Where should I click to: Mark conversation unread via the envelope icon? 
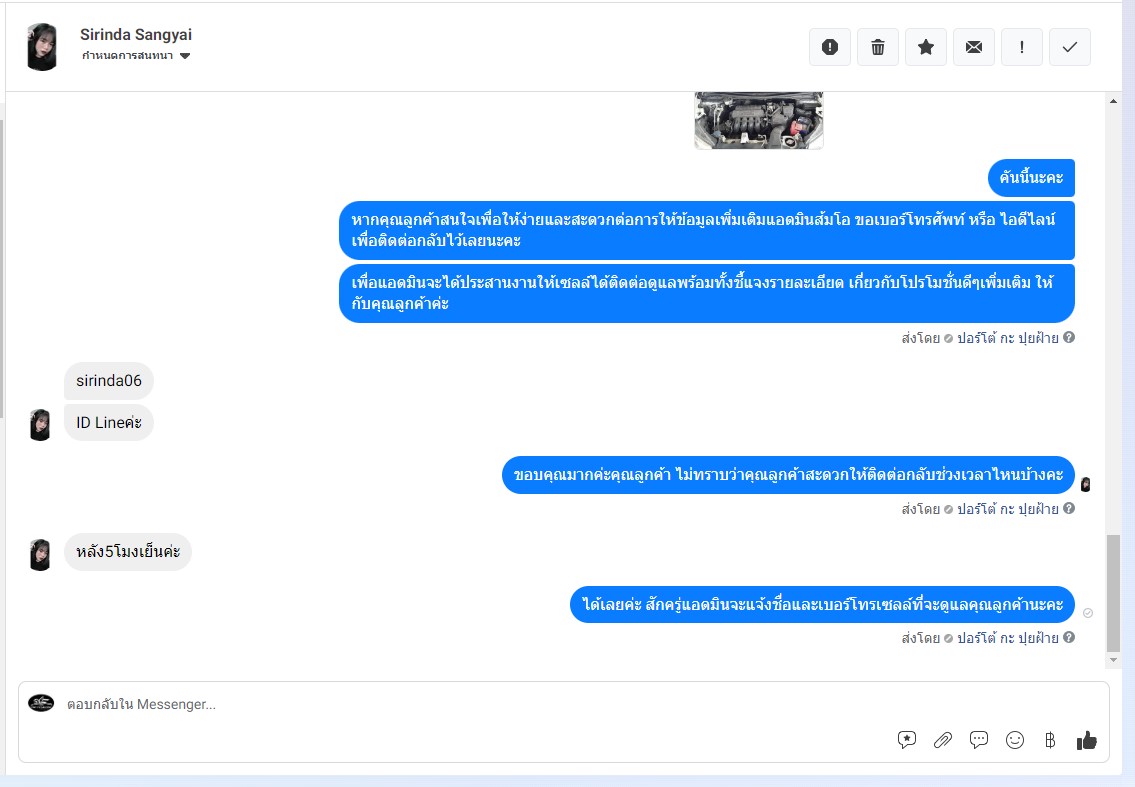(974, 47)
